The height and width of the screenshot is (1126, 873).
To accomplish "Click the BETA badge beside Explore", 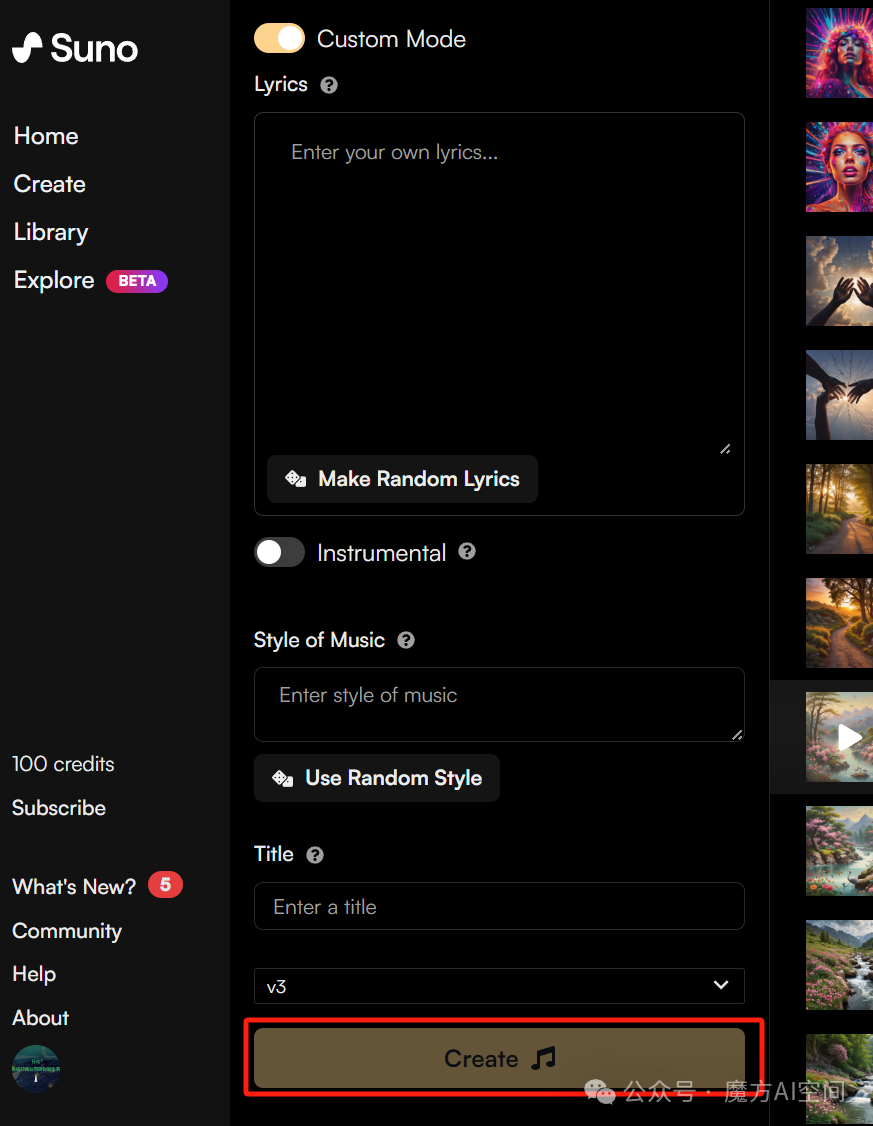I will 137,281.
